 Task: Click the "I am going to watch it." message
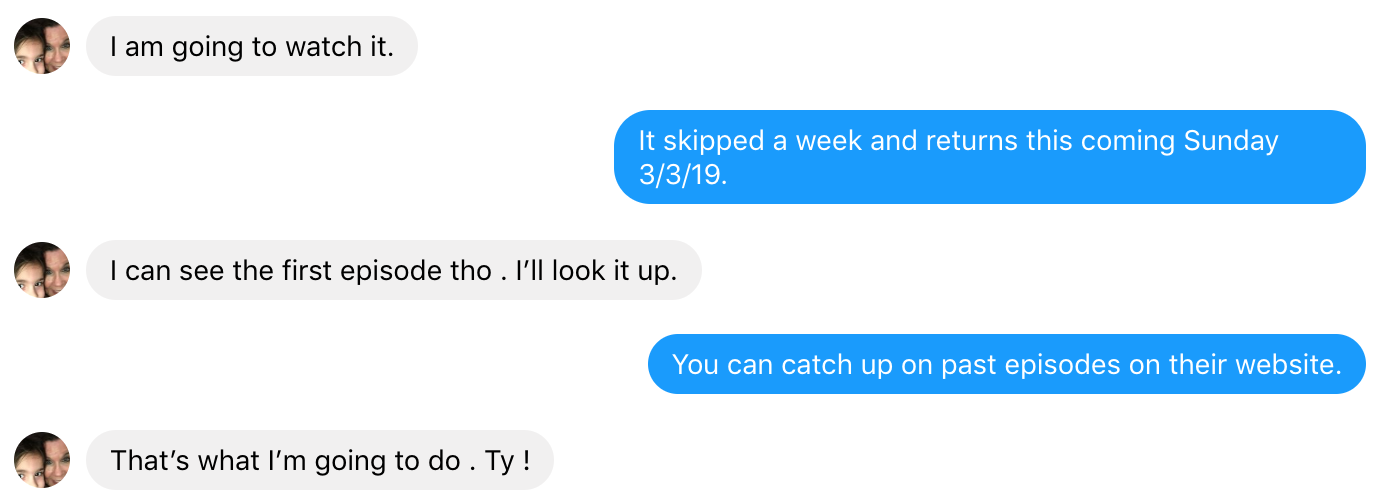pyautogui.click(x=251, y=47)
